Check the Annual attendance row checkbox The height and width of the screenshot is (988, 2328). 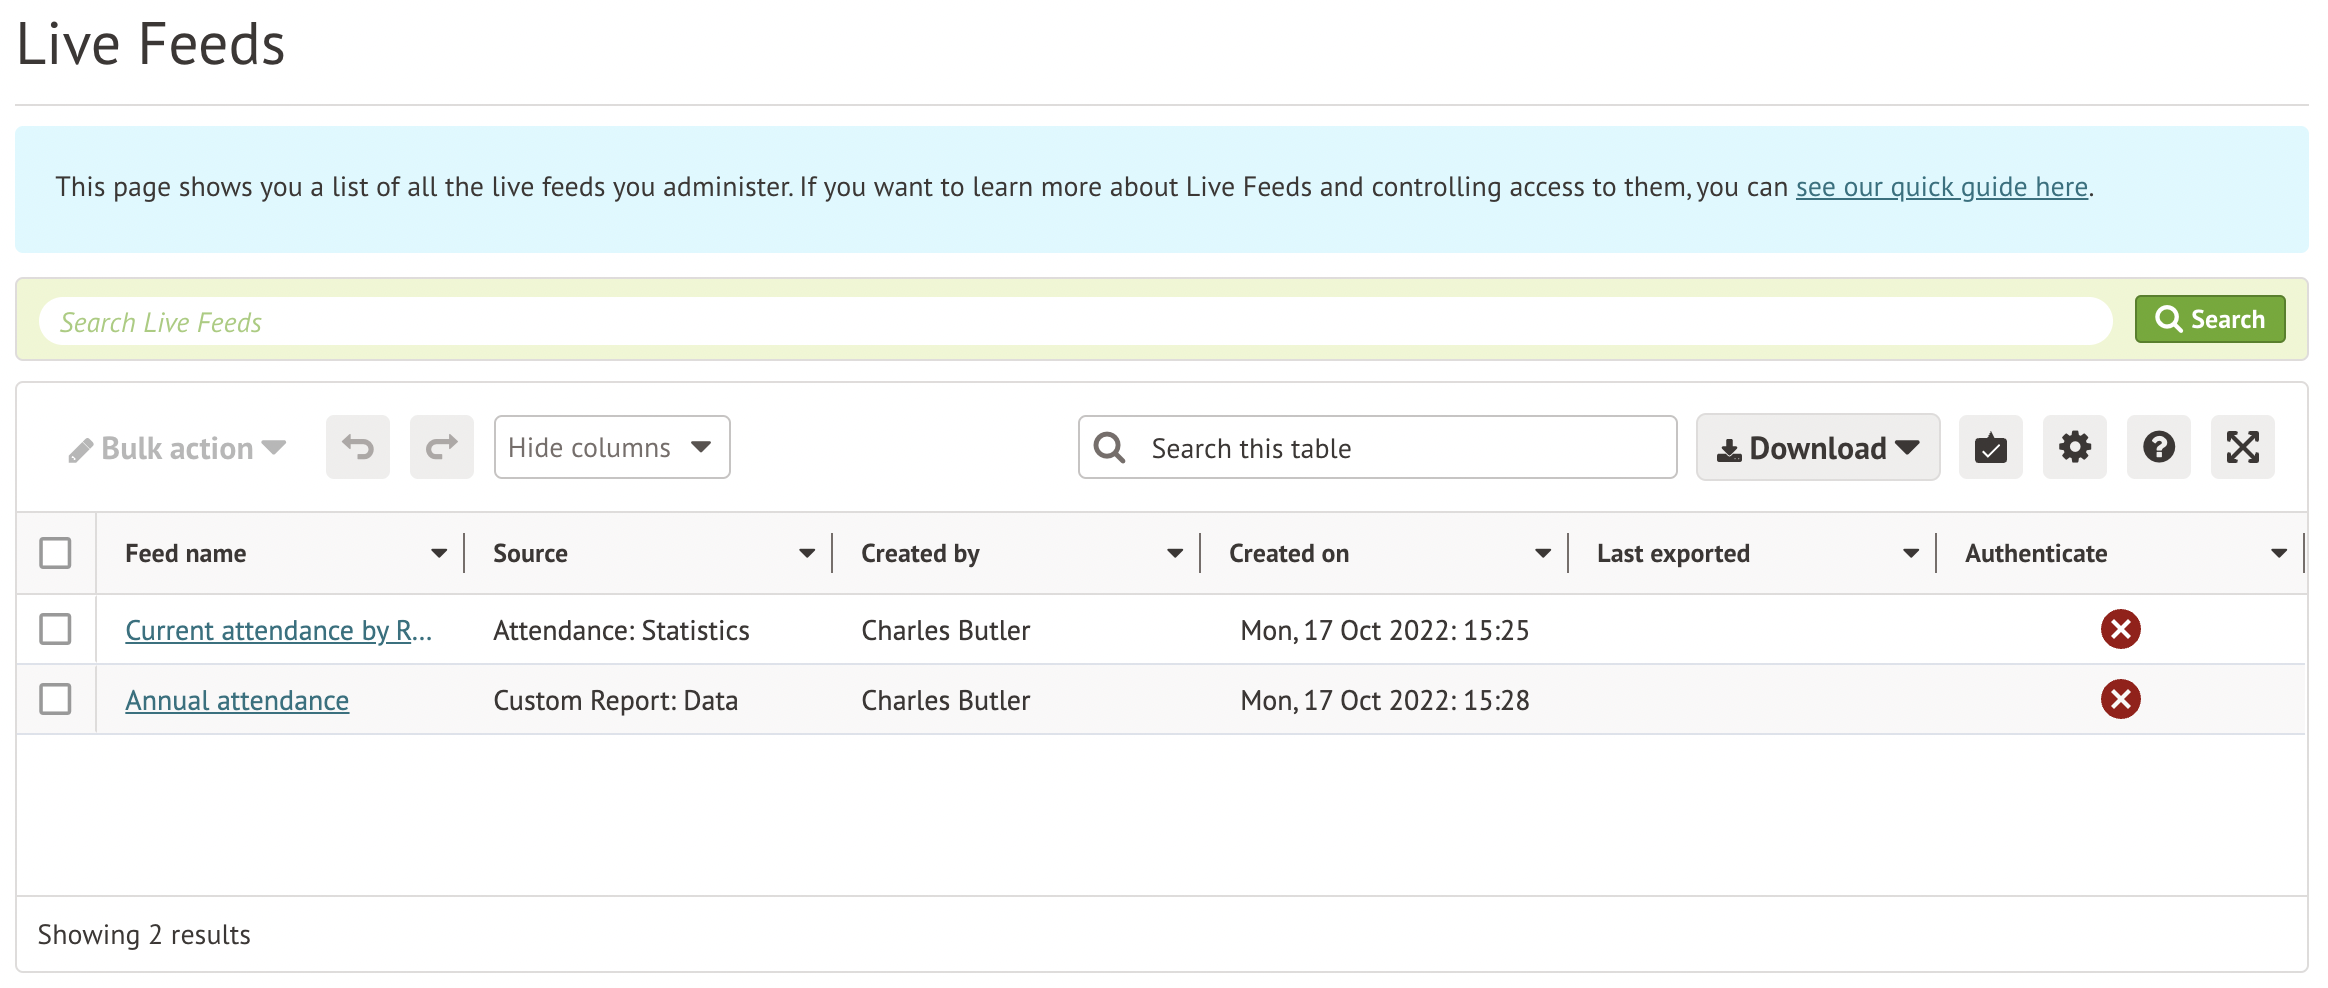click(x=55, y=700)
